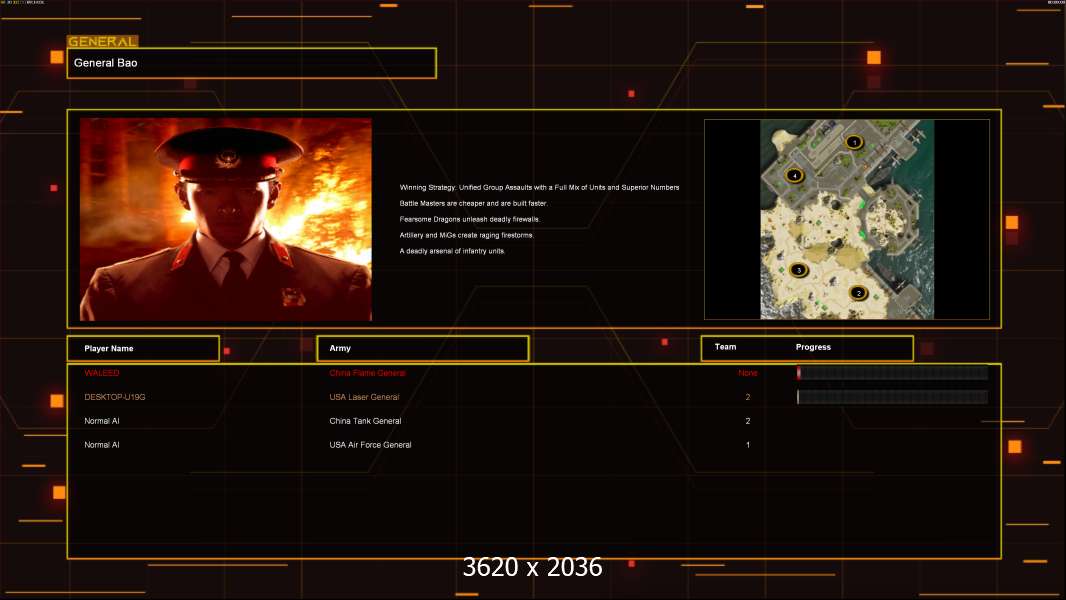Click team value 2 for China Tank General
This screenshot has height=600, width=1066.
pyautogui.click(x=748, y=421)
